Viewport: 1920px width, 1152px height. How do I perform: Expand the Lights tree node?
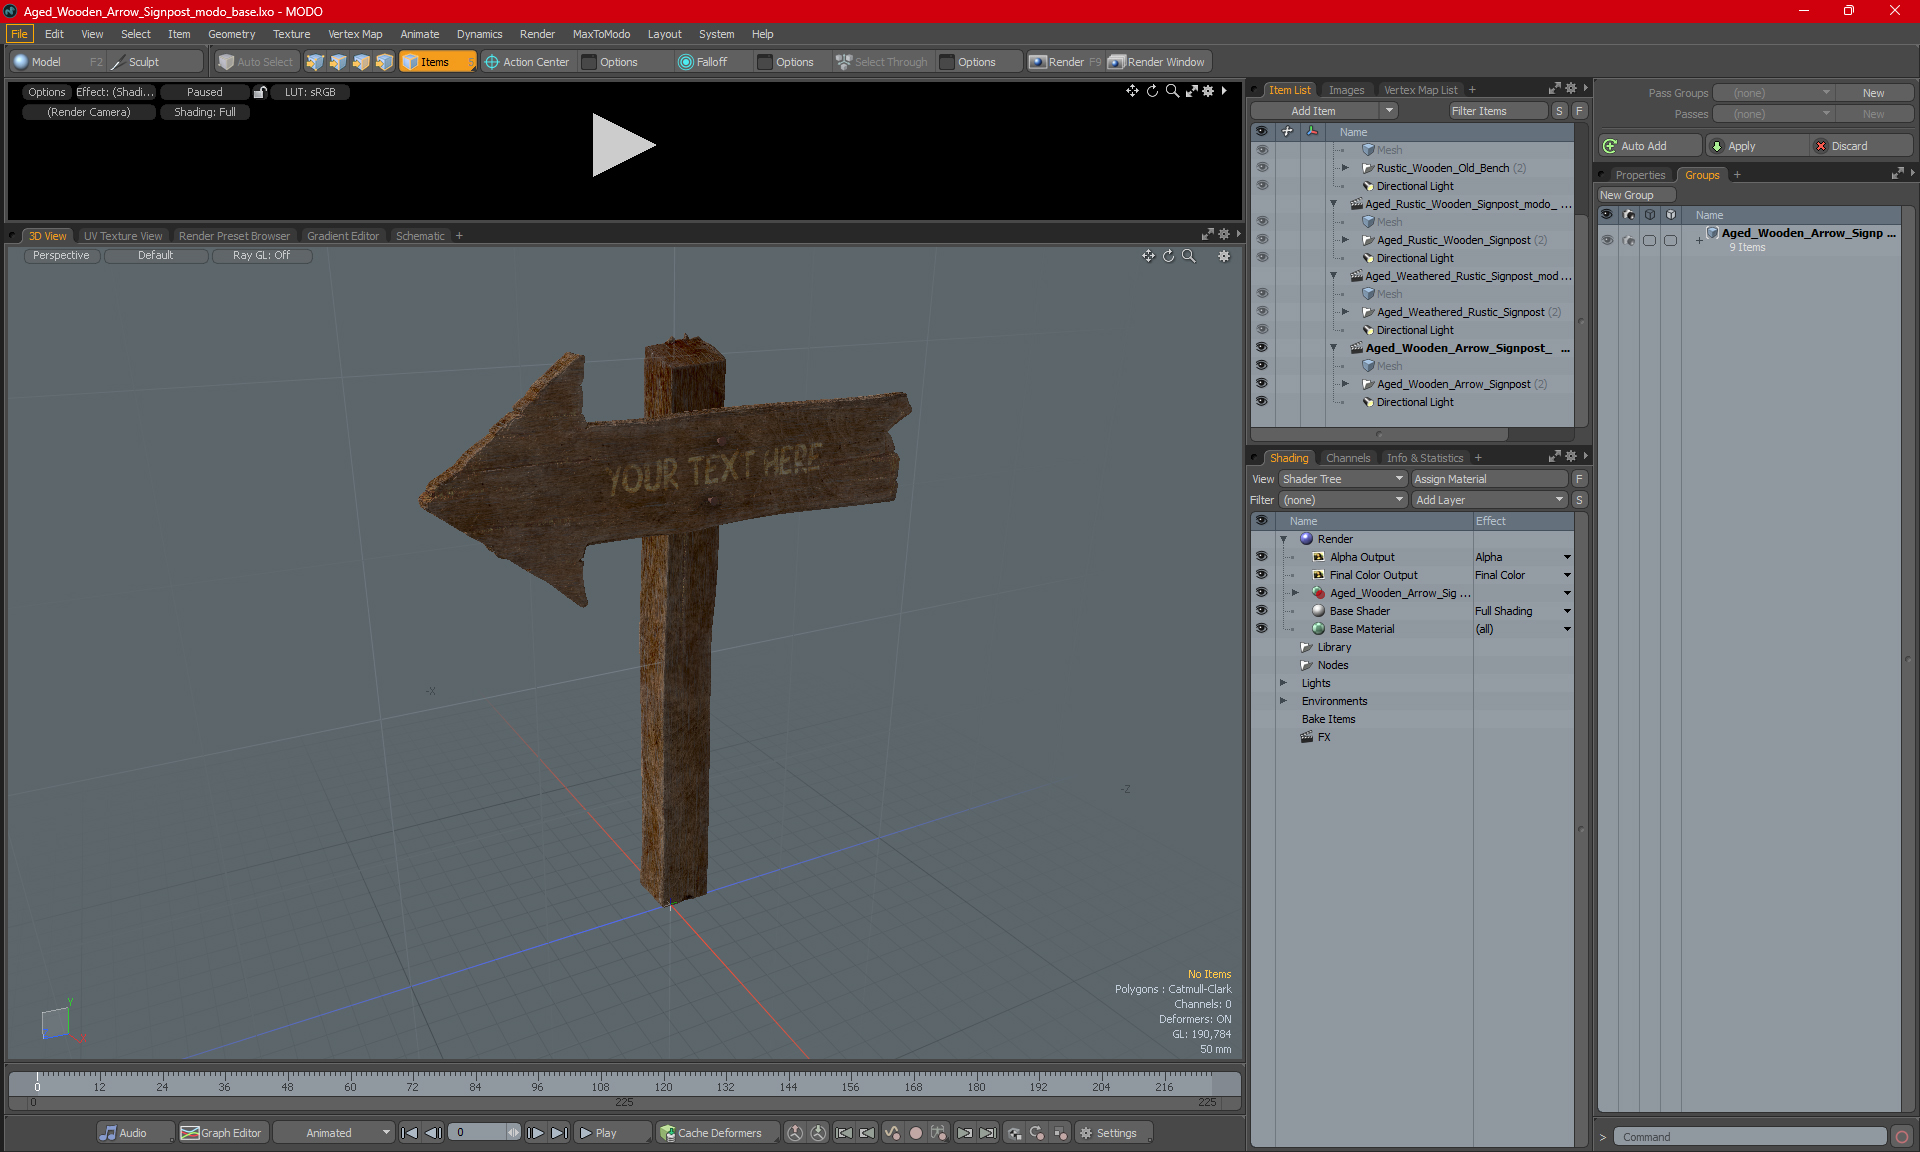pos(1284,683)
